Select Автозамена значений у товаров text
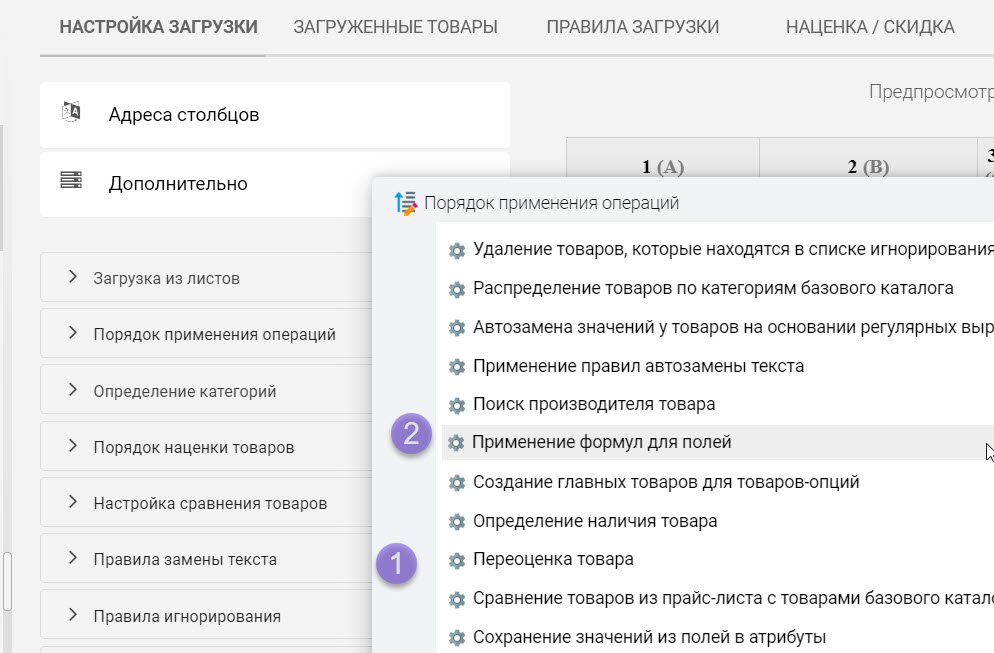 point(733,327)
